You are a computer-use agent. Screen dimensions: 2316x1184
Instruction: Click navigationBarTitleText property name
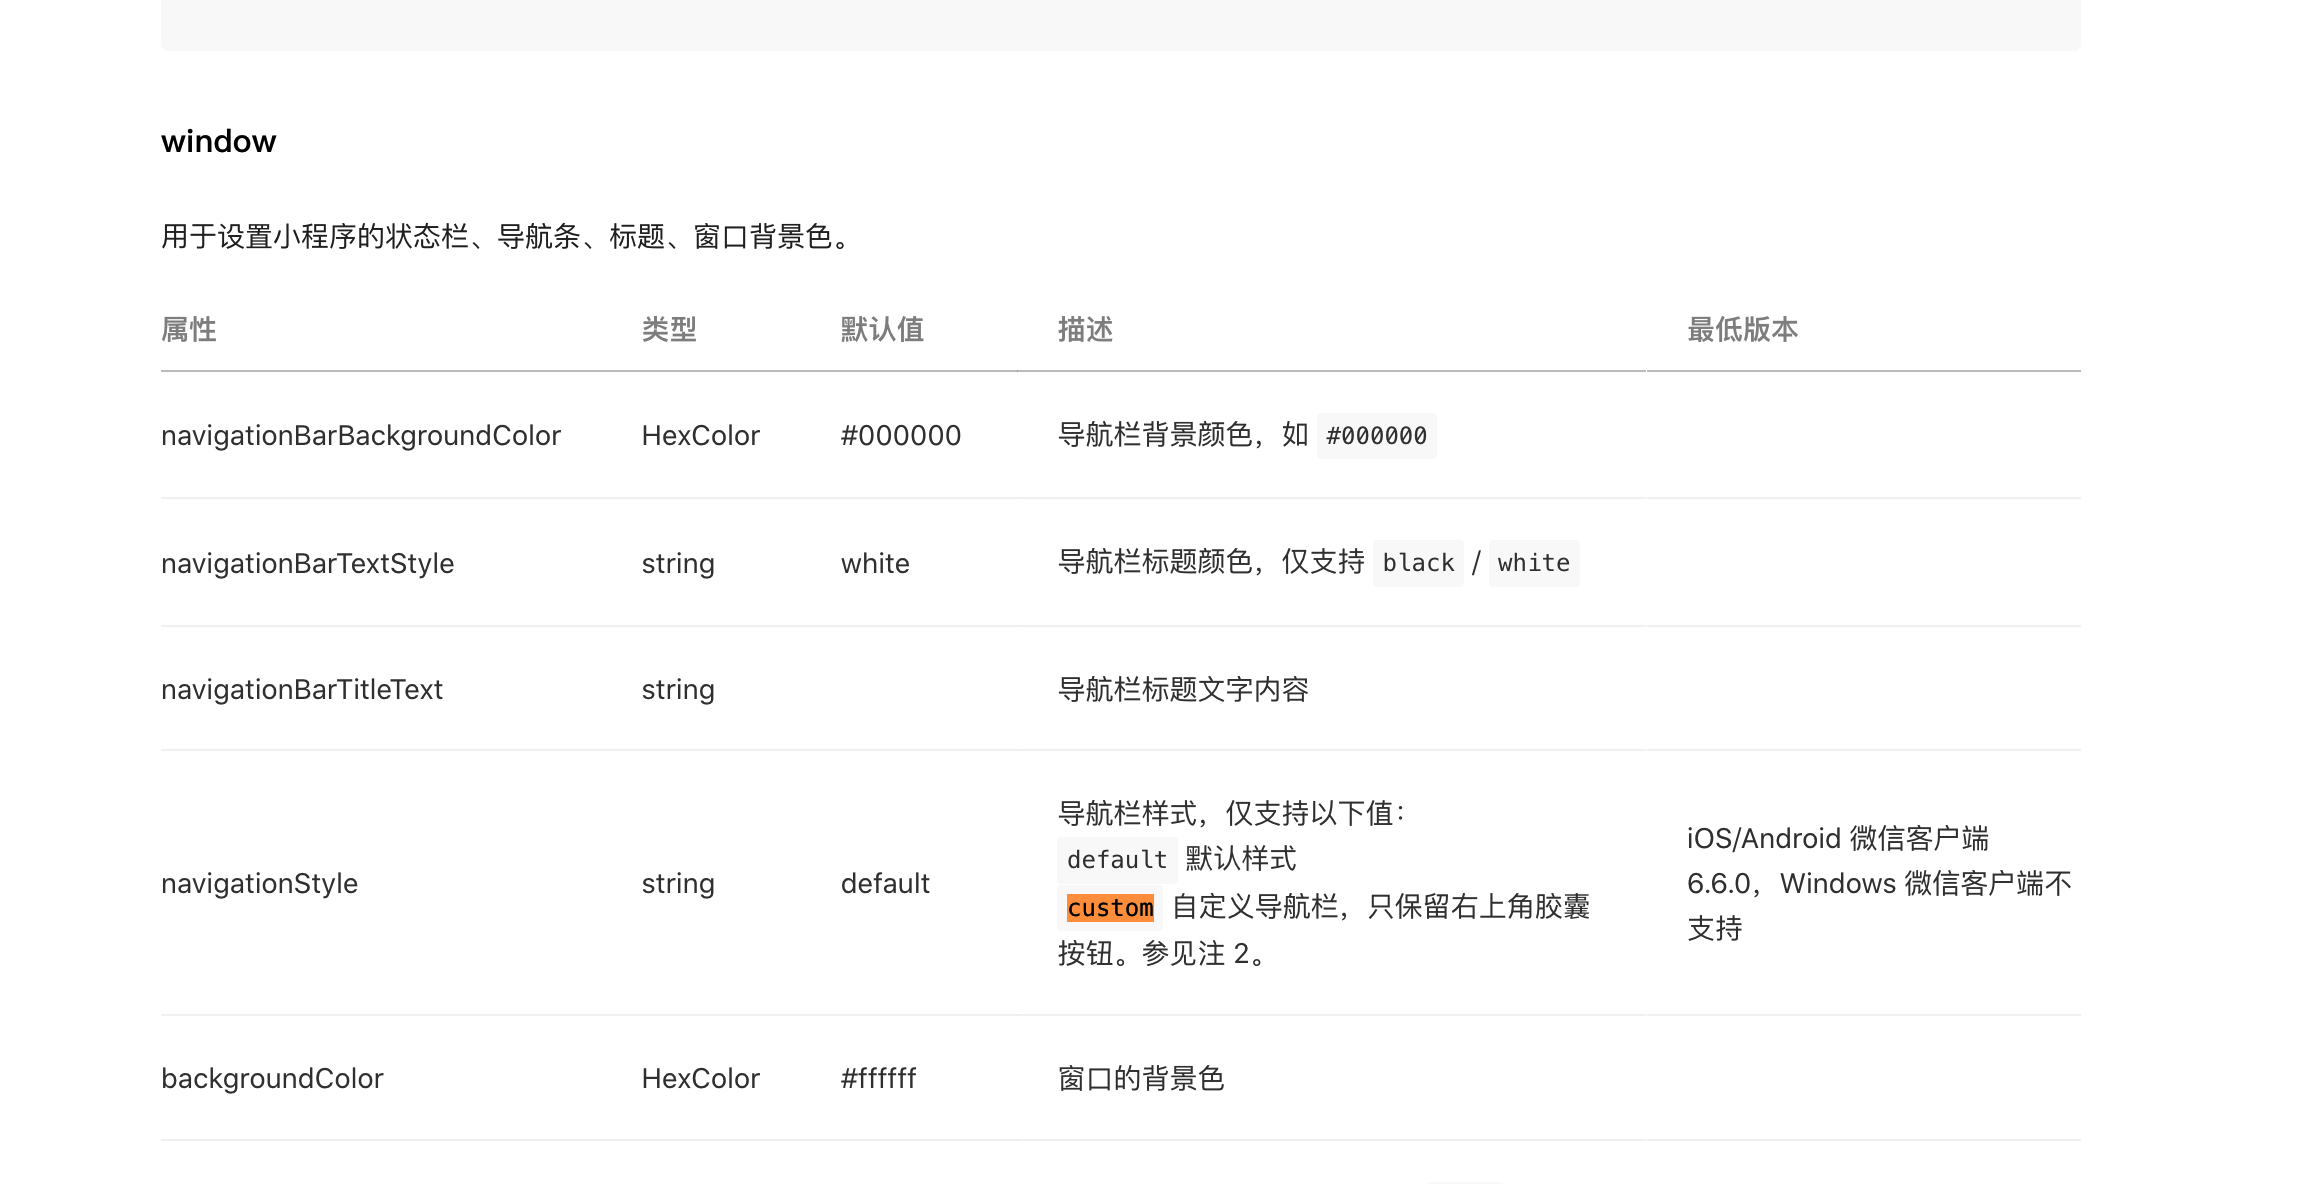[x=301, y=690]
